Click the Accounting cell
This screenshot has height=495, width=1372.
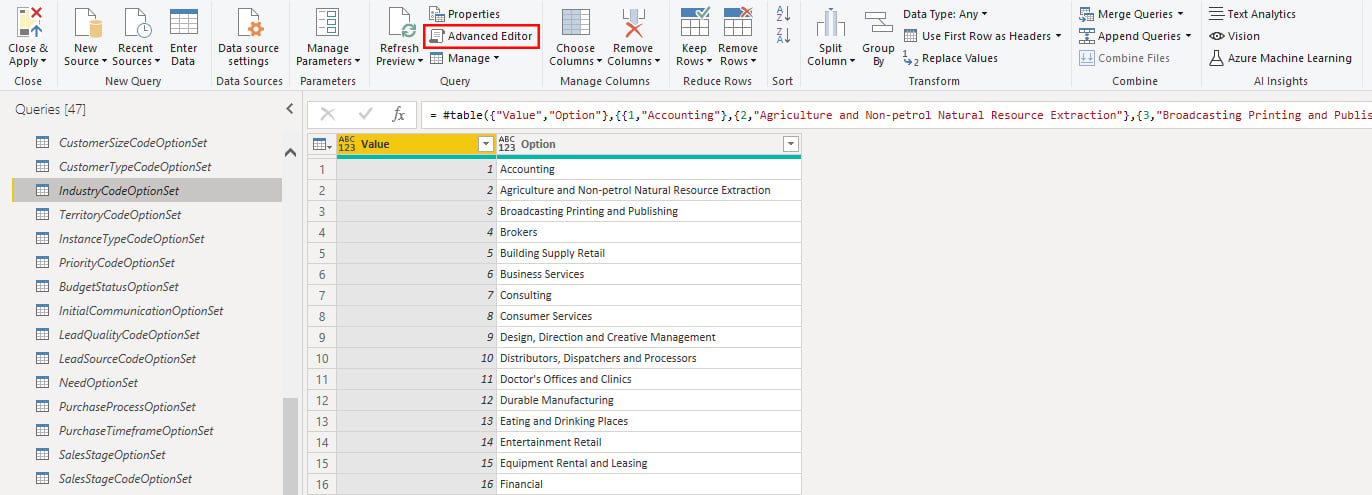coord(648,169)
